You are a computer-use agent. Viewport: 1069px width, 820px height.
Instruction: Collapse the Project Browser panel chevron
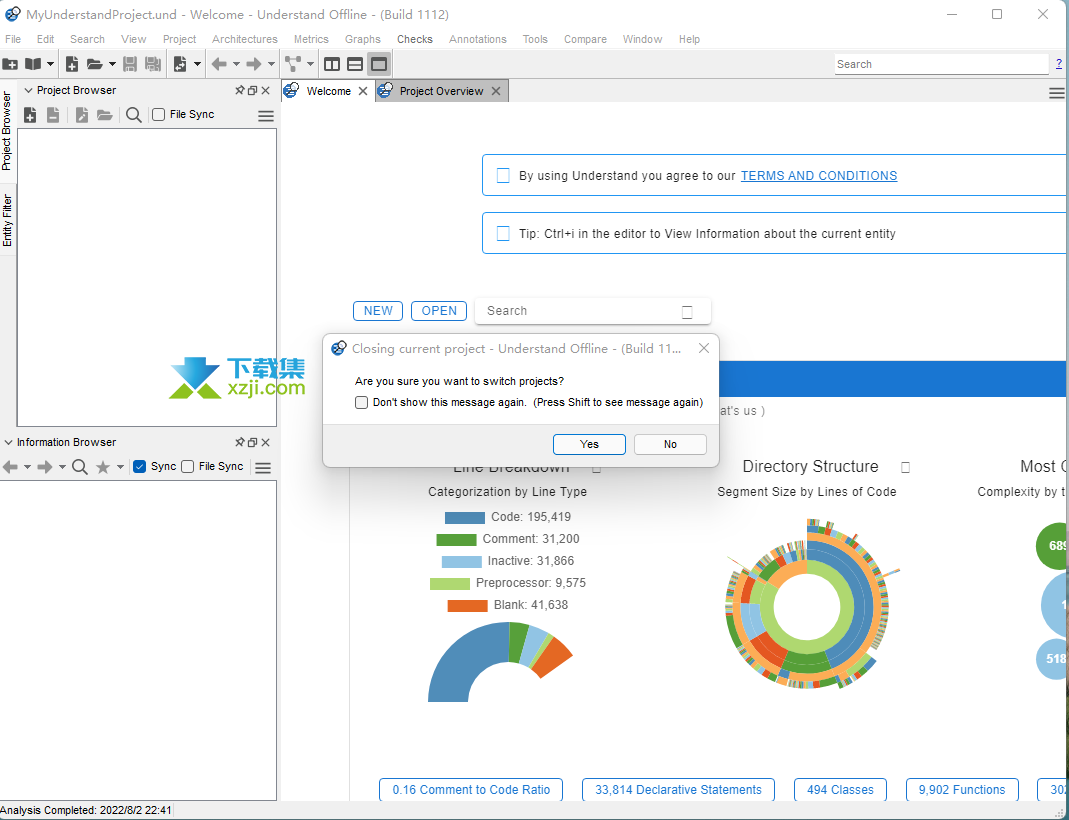pos(28,90)
